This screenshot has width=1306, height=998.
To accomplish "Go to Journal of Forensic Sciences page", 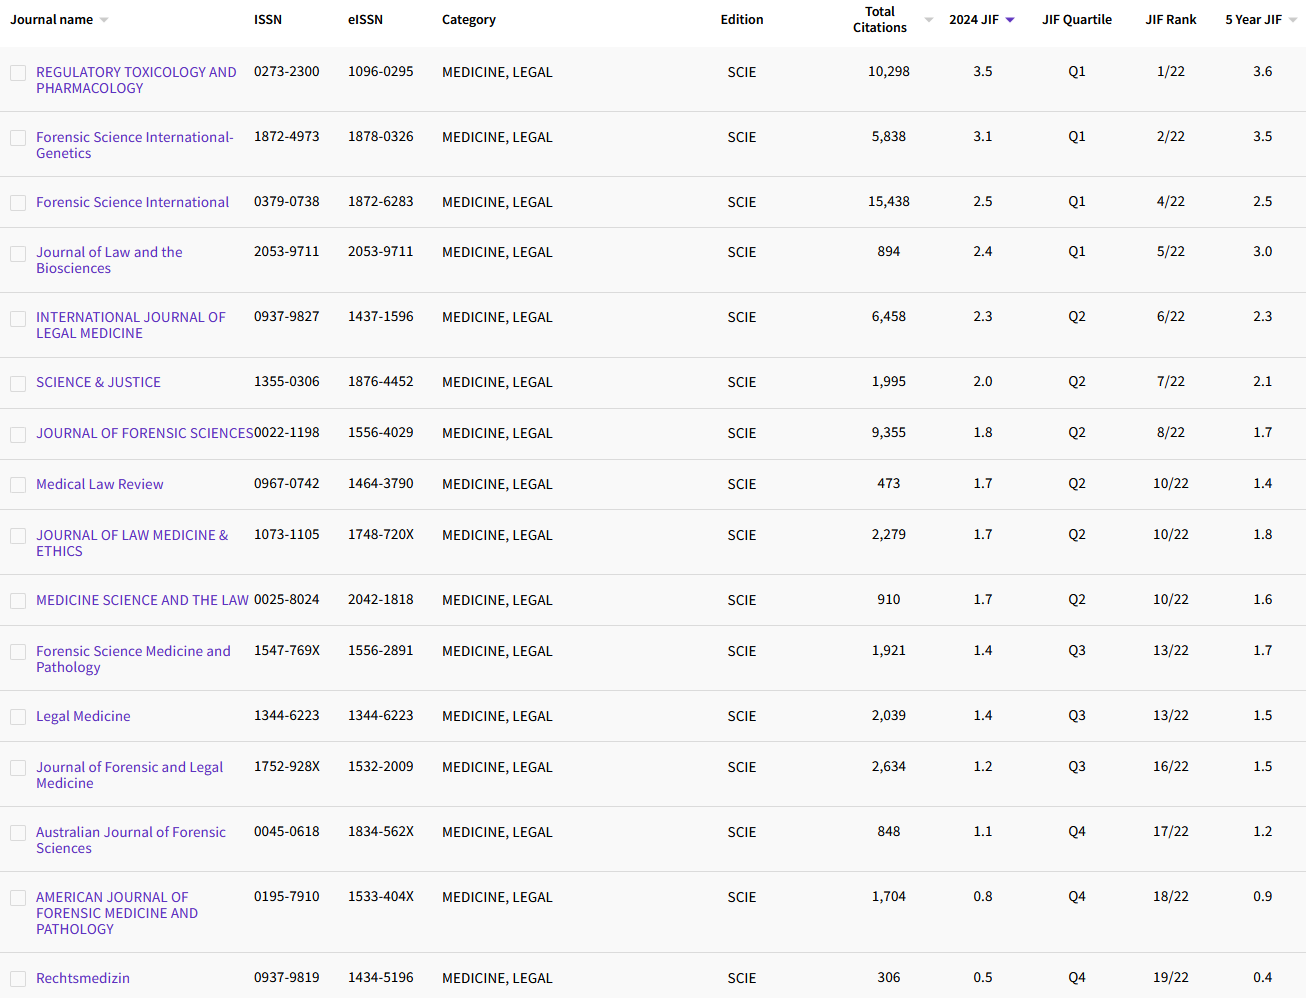I will coord(144,433).
